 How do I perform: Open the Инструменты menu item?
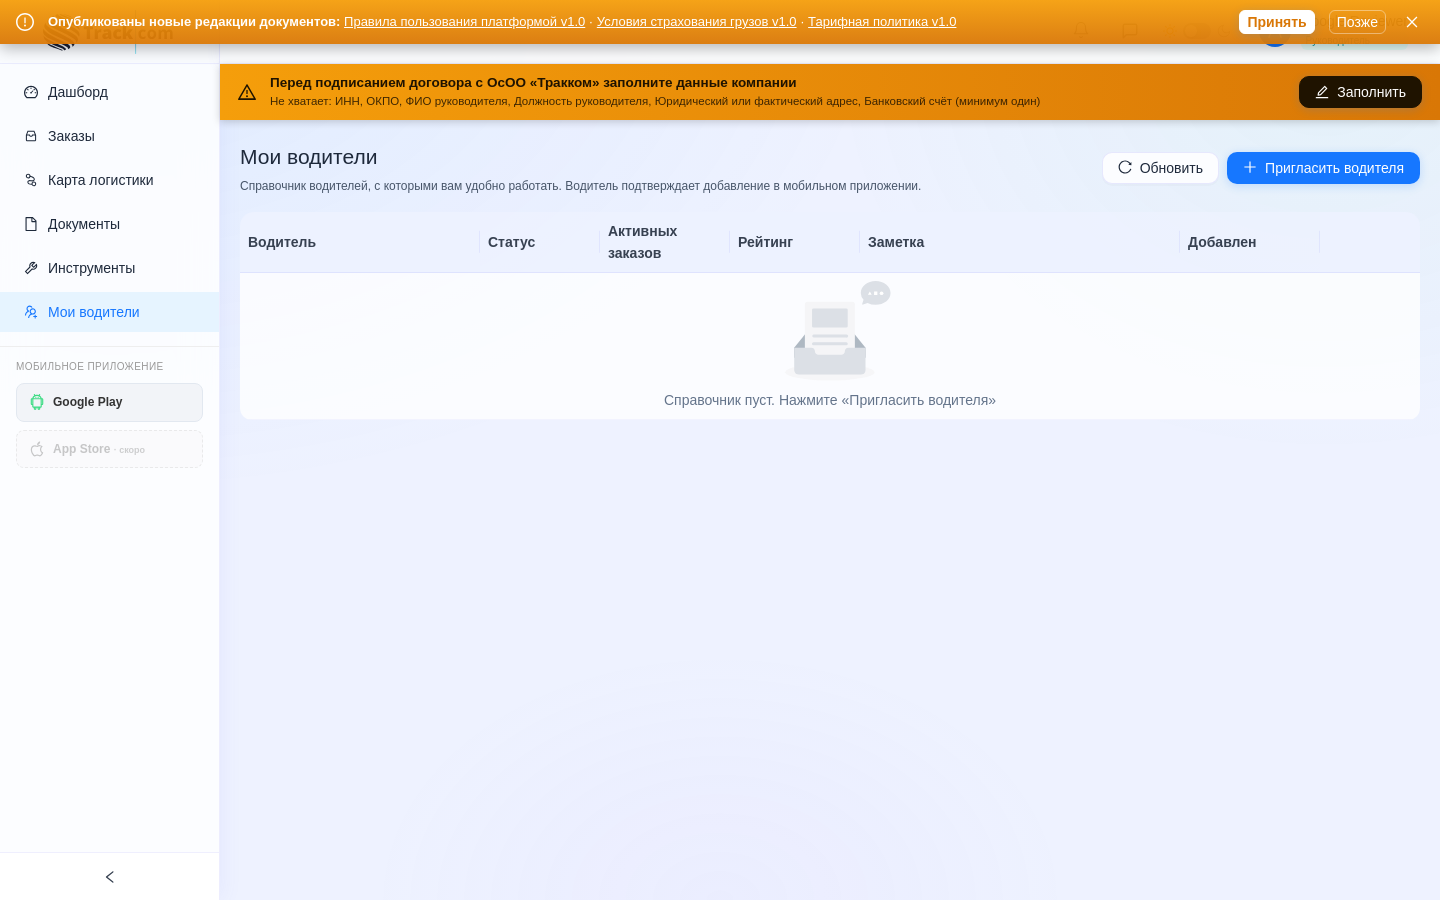(110, 268)
